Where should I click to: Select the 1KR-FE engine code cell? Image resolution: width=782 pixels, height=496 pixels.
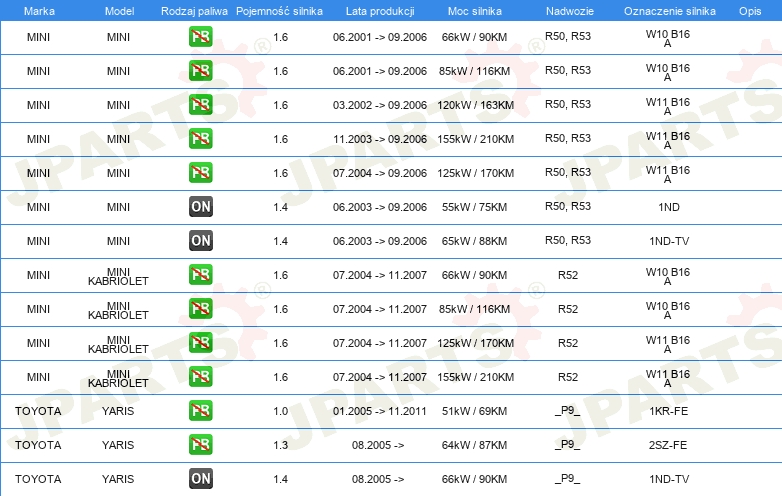click(668, 411)
